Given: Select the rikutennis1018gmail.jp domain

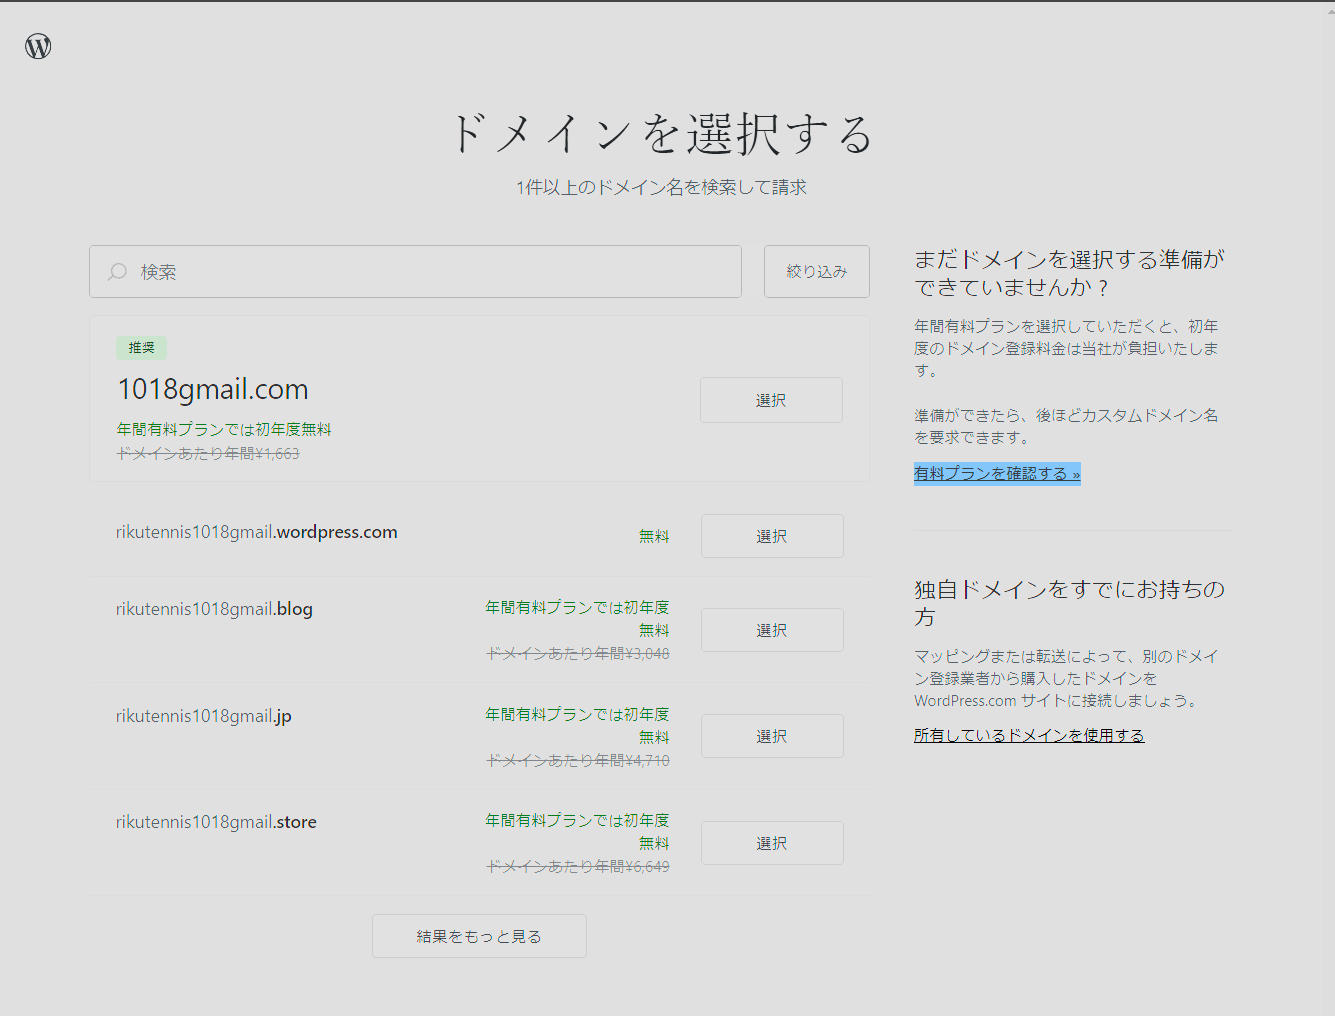Looking at the screenshot, I should coord(772,736).
